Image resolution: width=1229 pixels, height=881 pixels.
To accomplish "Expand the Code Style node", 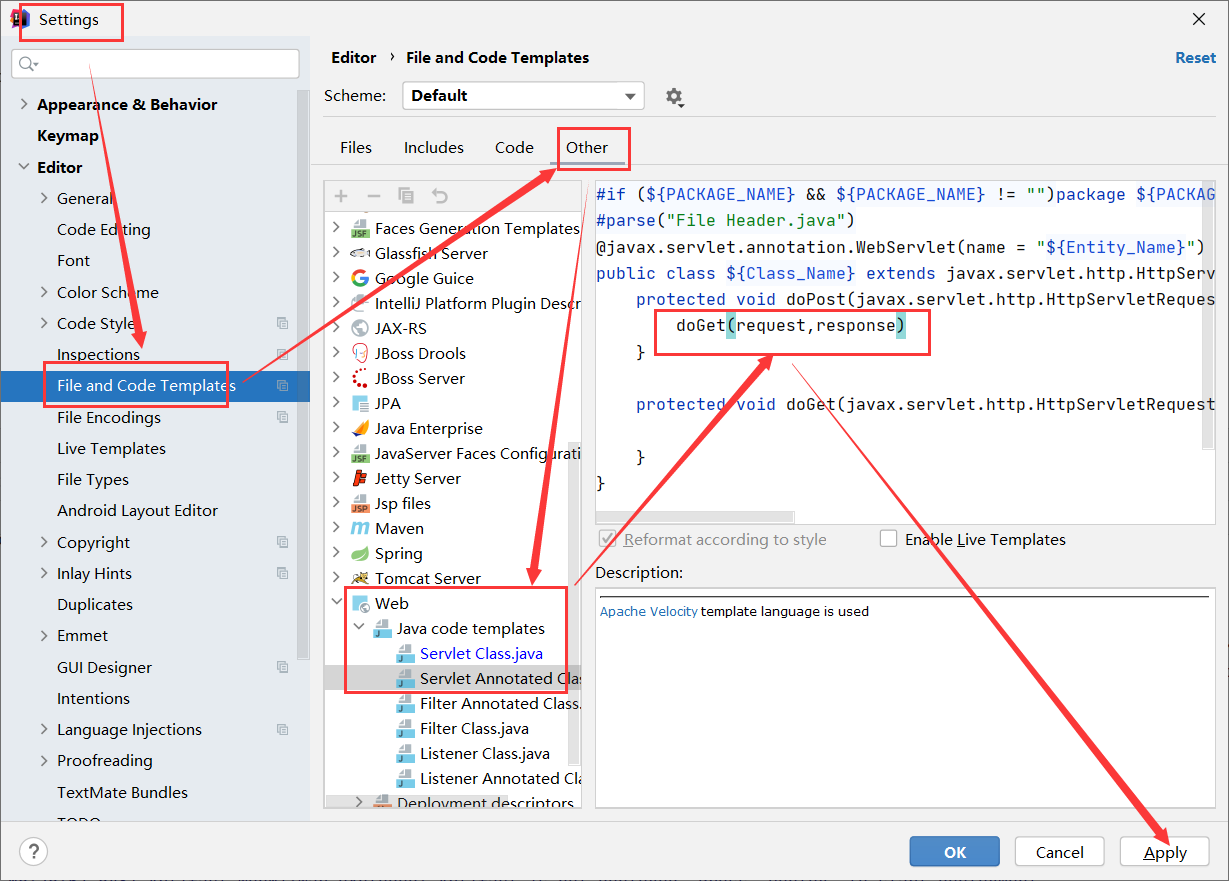I will click(44, 323).
